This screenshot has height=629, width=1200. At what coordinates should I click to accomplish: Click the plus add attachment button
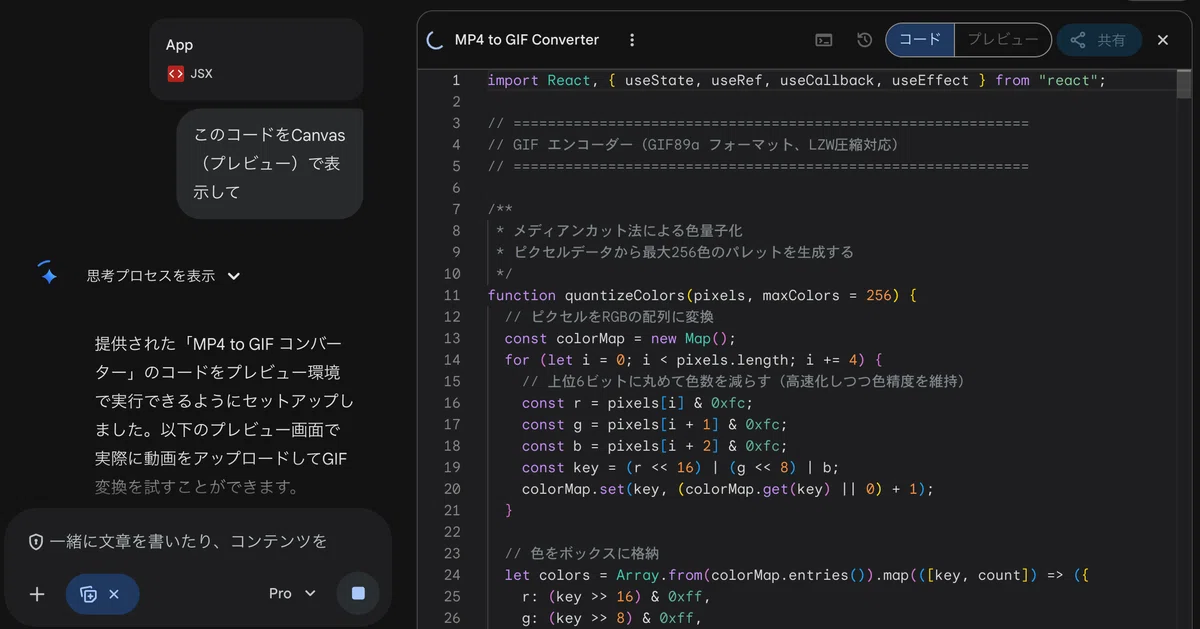pyautogui.click(x=37, y=594)
